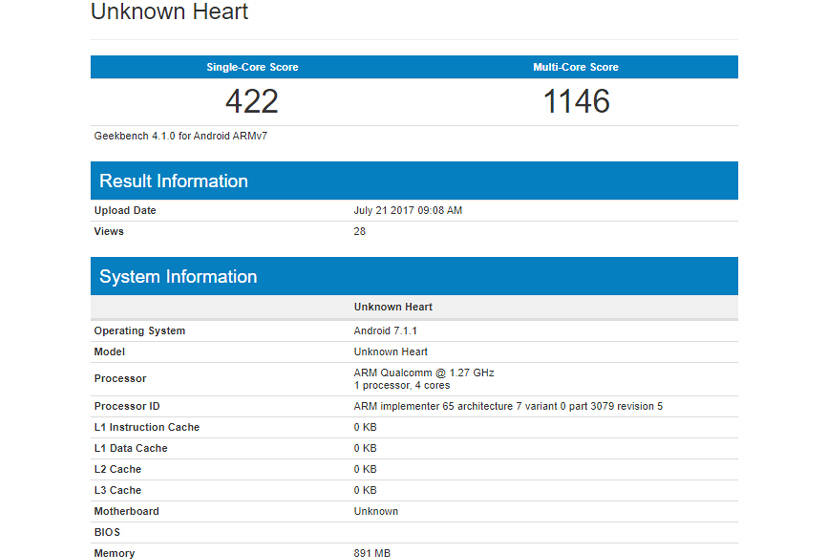This screenshot has width=840, height=560.
Task: Select the Android 7.1.1 operating system value
Action: pyautogui.click(x=385, y=331)
